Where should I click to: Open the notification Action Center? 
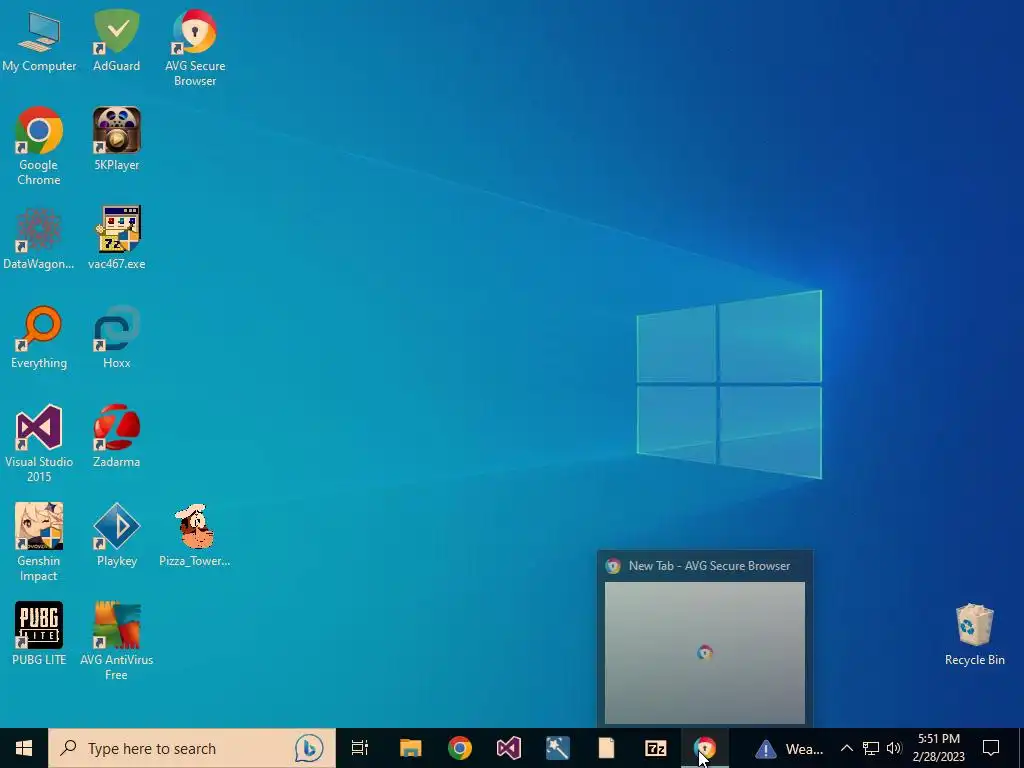(x=991, y=748)
